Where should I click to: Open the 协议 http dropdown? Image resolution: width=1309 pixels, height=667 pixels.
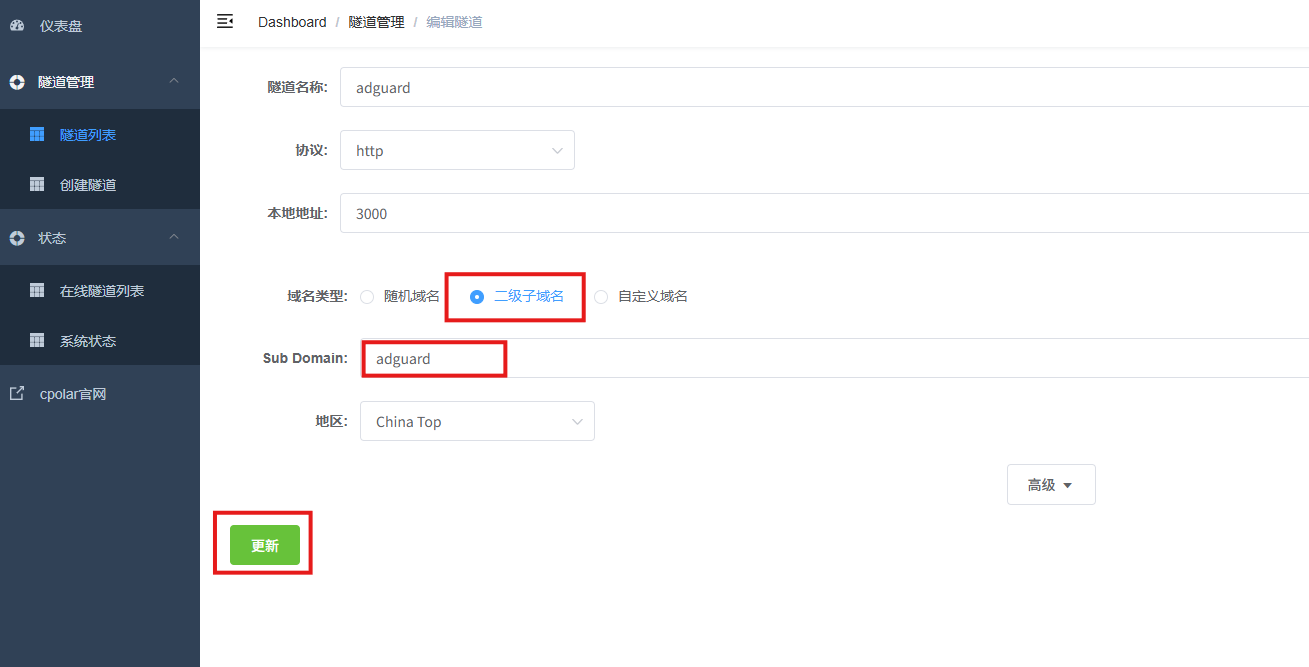457,150
